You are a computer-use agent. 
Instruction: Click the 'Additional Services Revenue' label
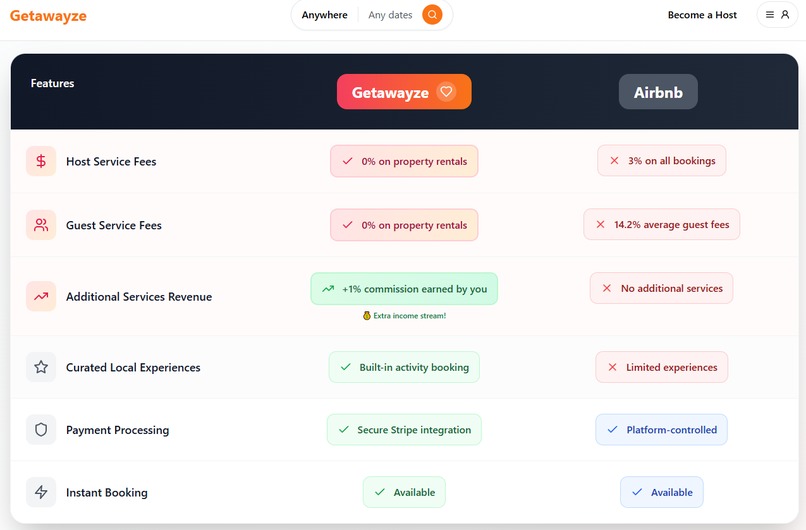tap(139, 297)
